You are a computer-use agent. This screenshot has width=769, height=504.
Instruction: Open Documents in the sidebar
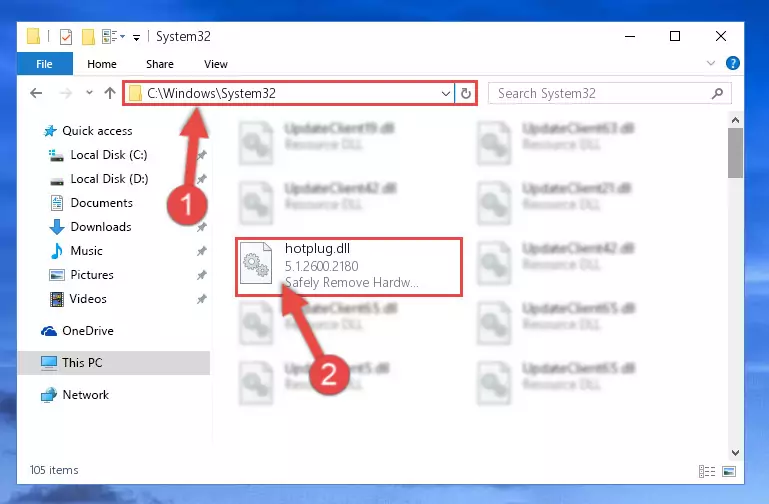tap(102, 203)
